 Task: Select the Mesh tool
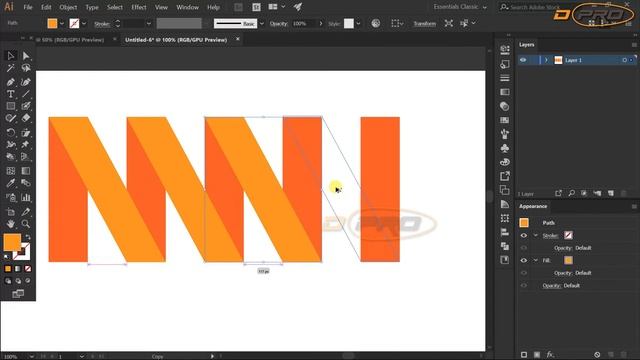coord(11,171)
